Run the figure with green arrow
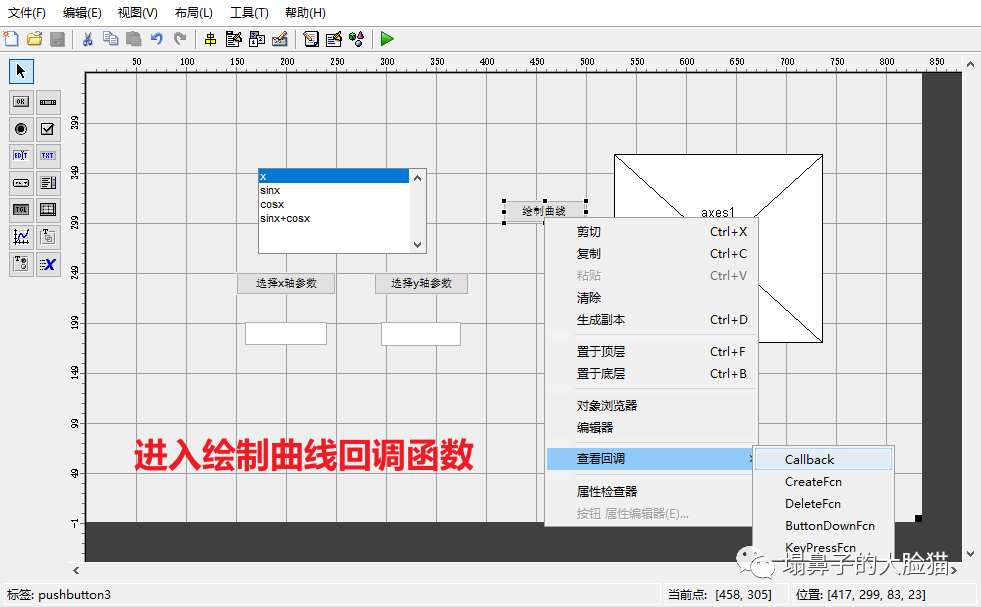Image resolution: width=981 pixels, height=607 pixels. 387,39
